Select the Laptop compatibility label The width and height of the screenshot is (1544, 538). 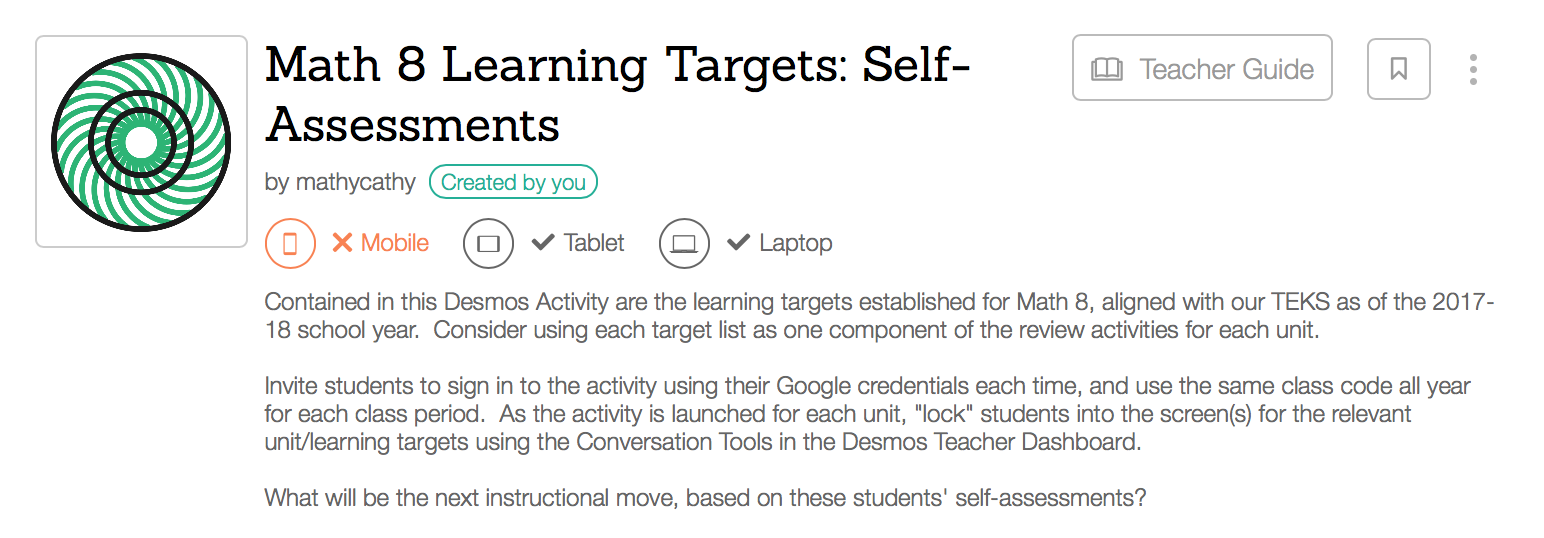[x=795, y=243]
